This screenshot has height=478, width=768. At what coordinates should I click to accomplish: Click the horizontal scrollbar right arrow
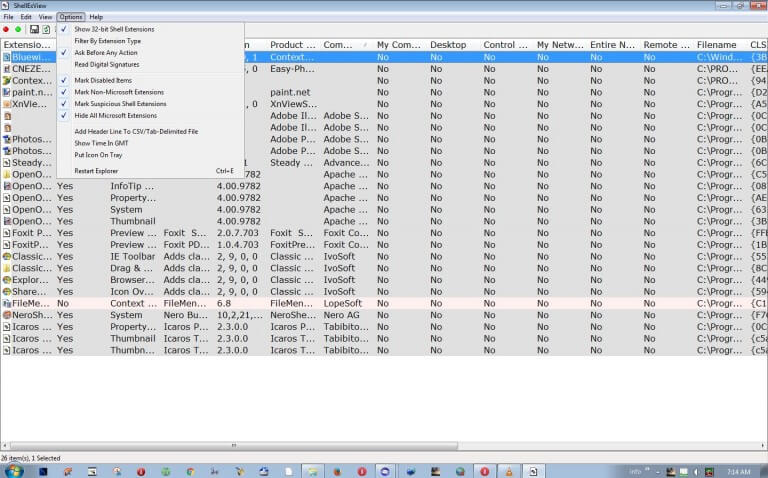(763, 446)
